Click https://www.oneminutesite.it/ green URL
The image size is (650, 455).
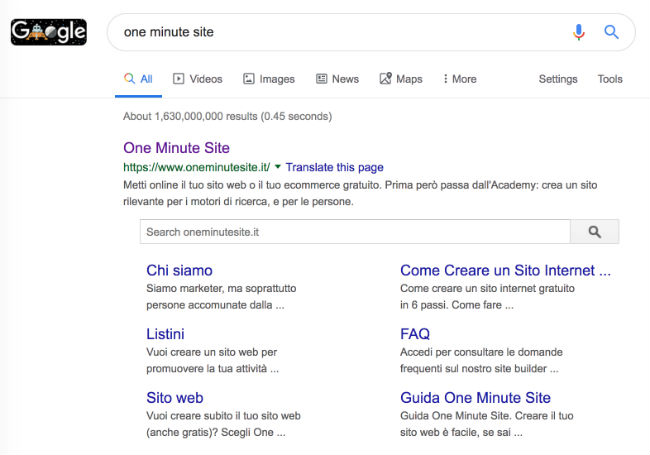tap(196, 167)
